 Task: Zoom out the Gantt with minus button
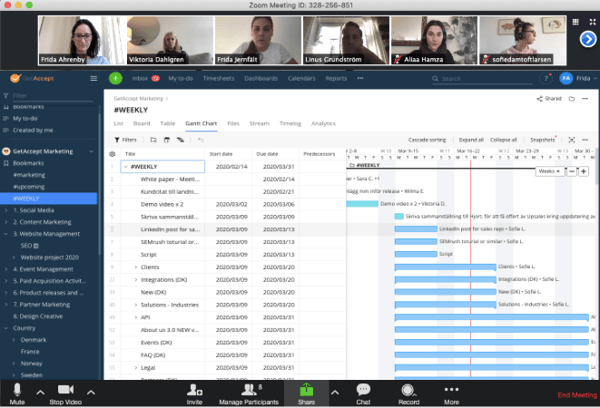point(572,171)
